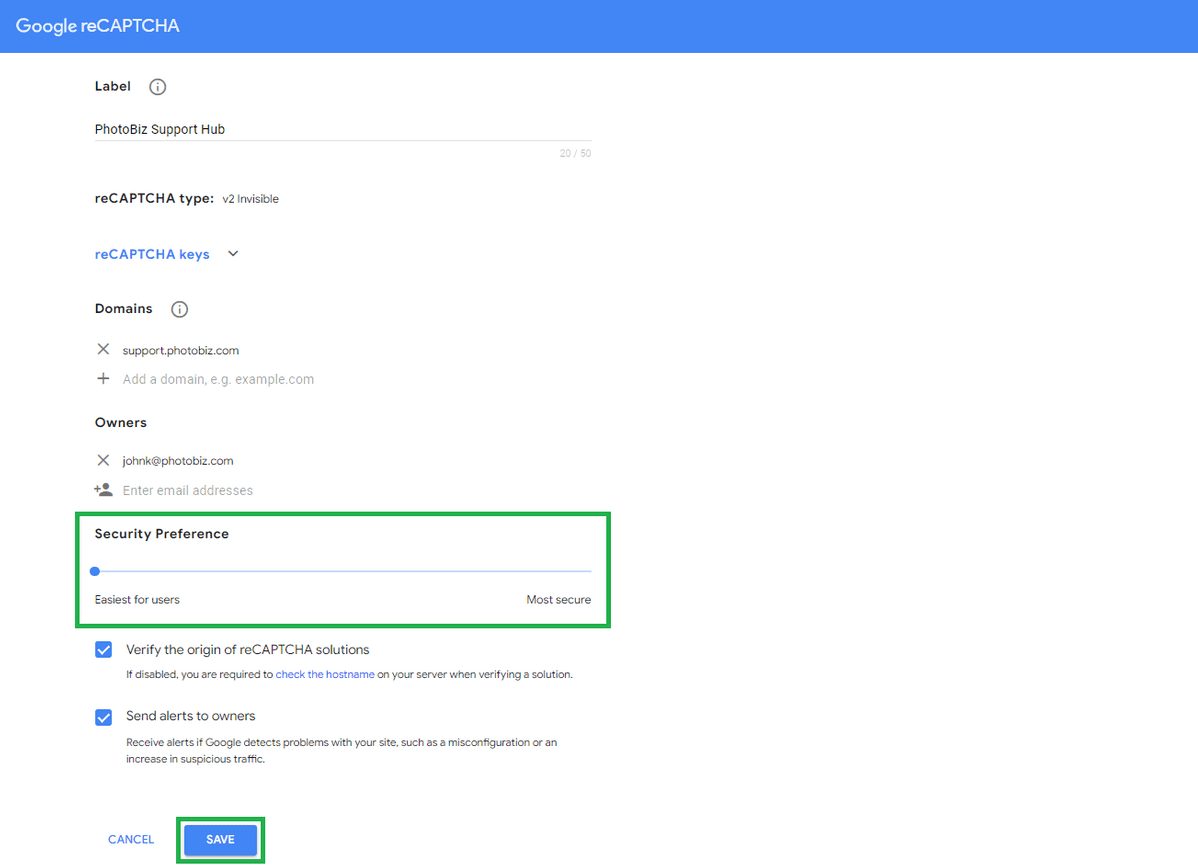Click the add-person icon under Owners

tap(103, 490)
